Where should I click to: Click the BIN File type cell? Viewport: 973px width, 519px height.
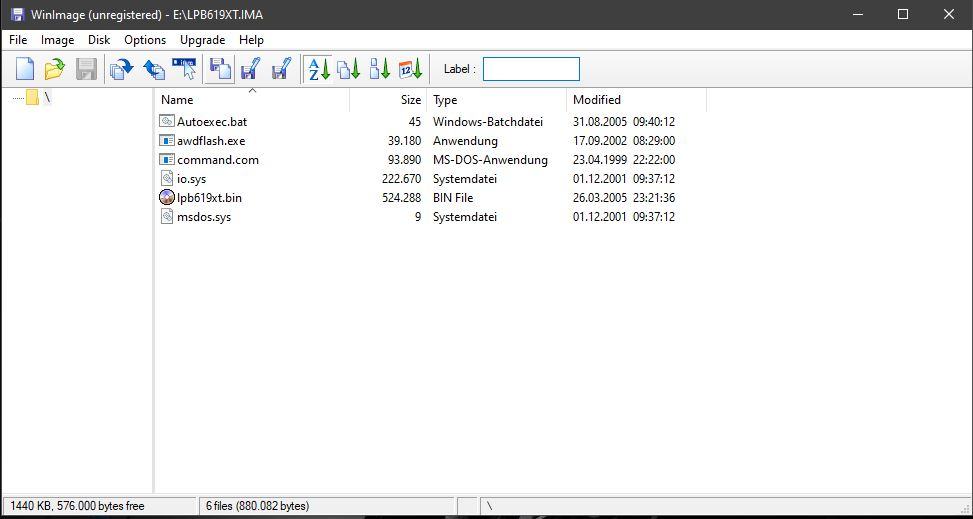(x=453, y=198)
